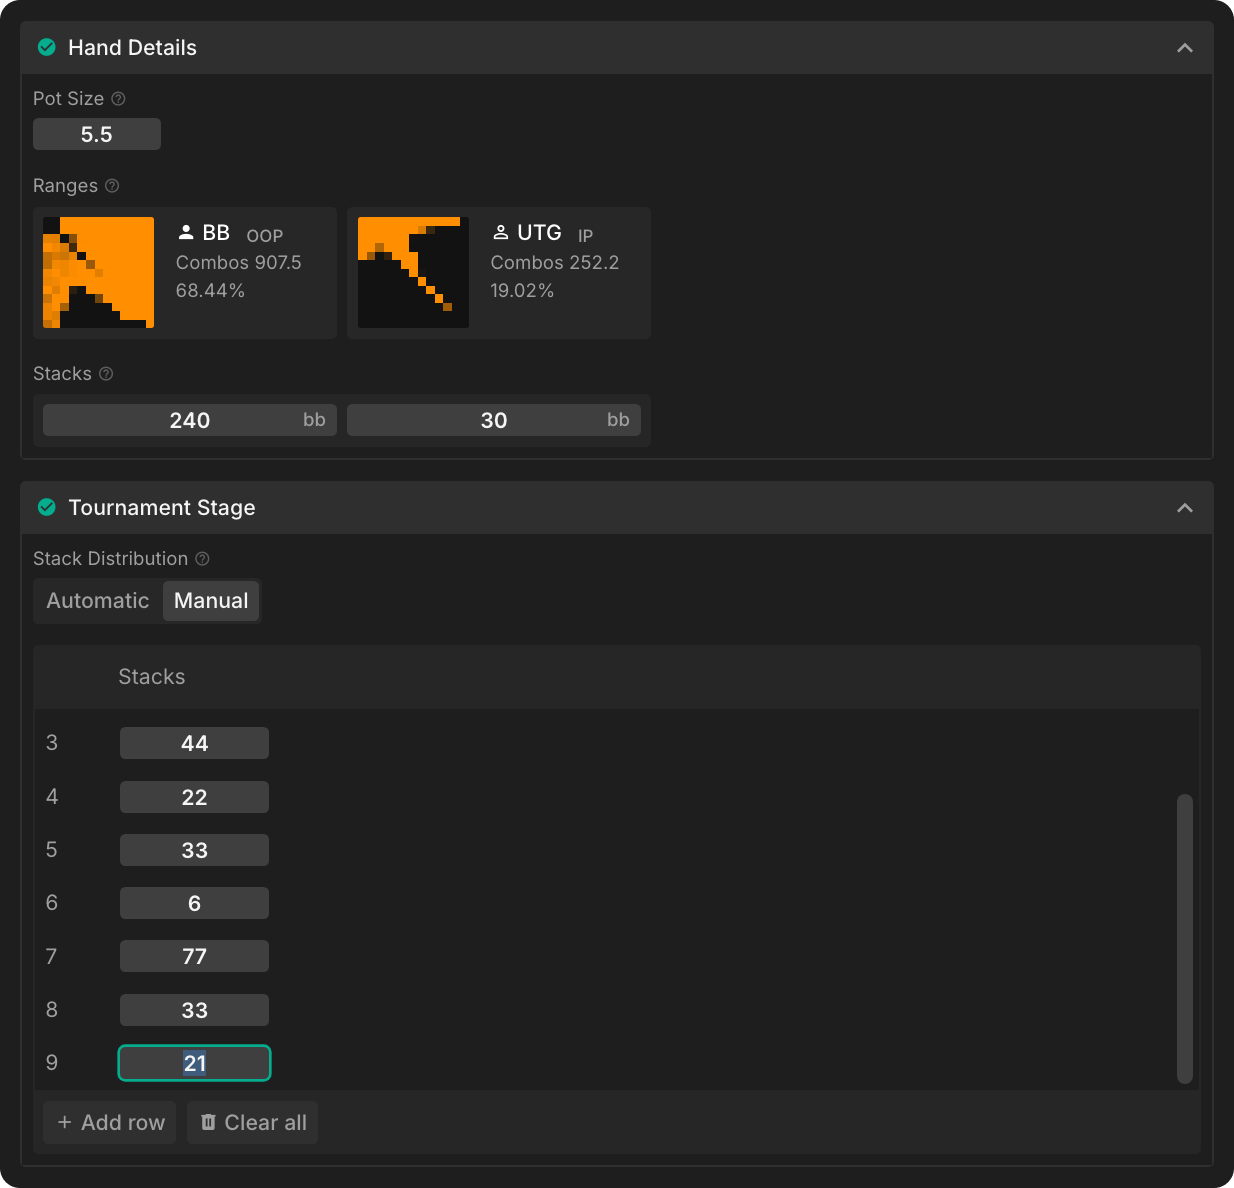Click the UTG Combos 252.2 text

pos(555,262)
